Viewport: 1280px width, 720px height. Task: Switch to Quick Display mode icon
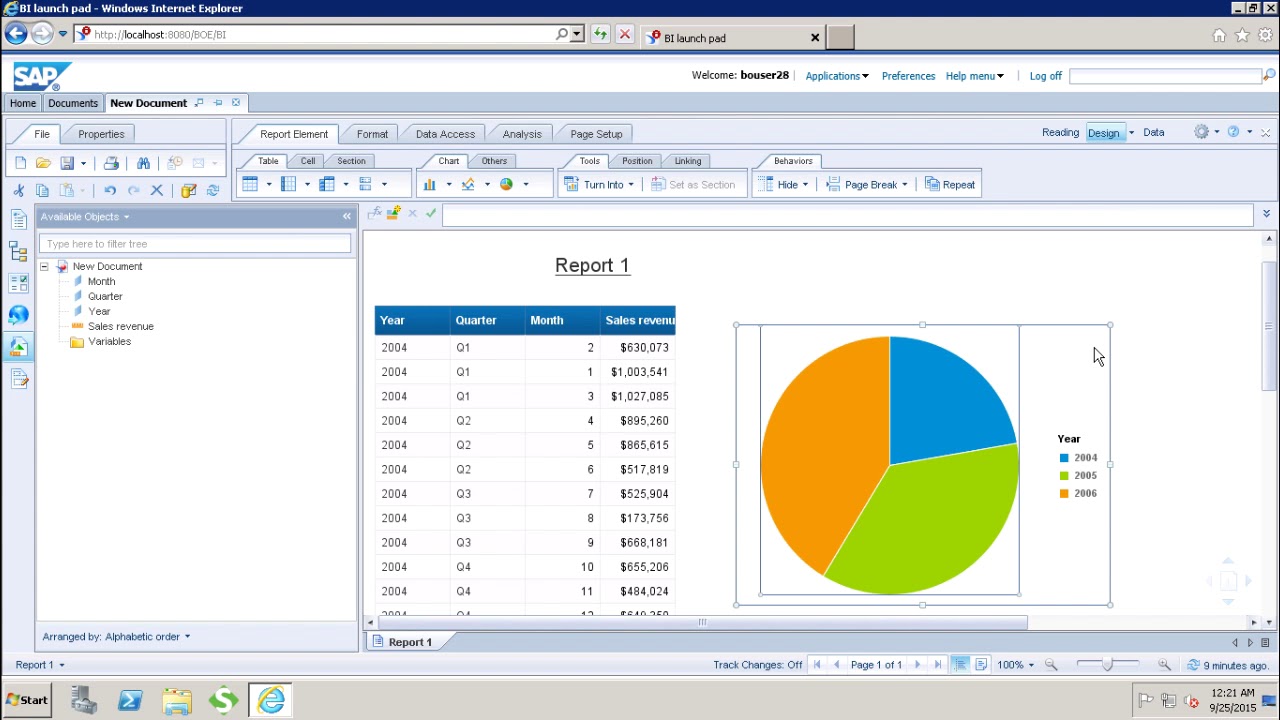960,665
